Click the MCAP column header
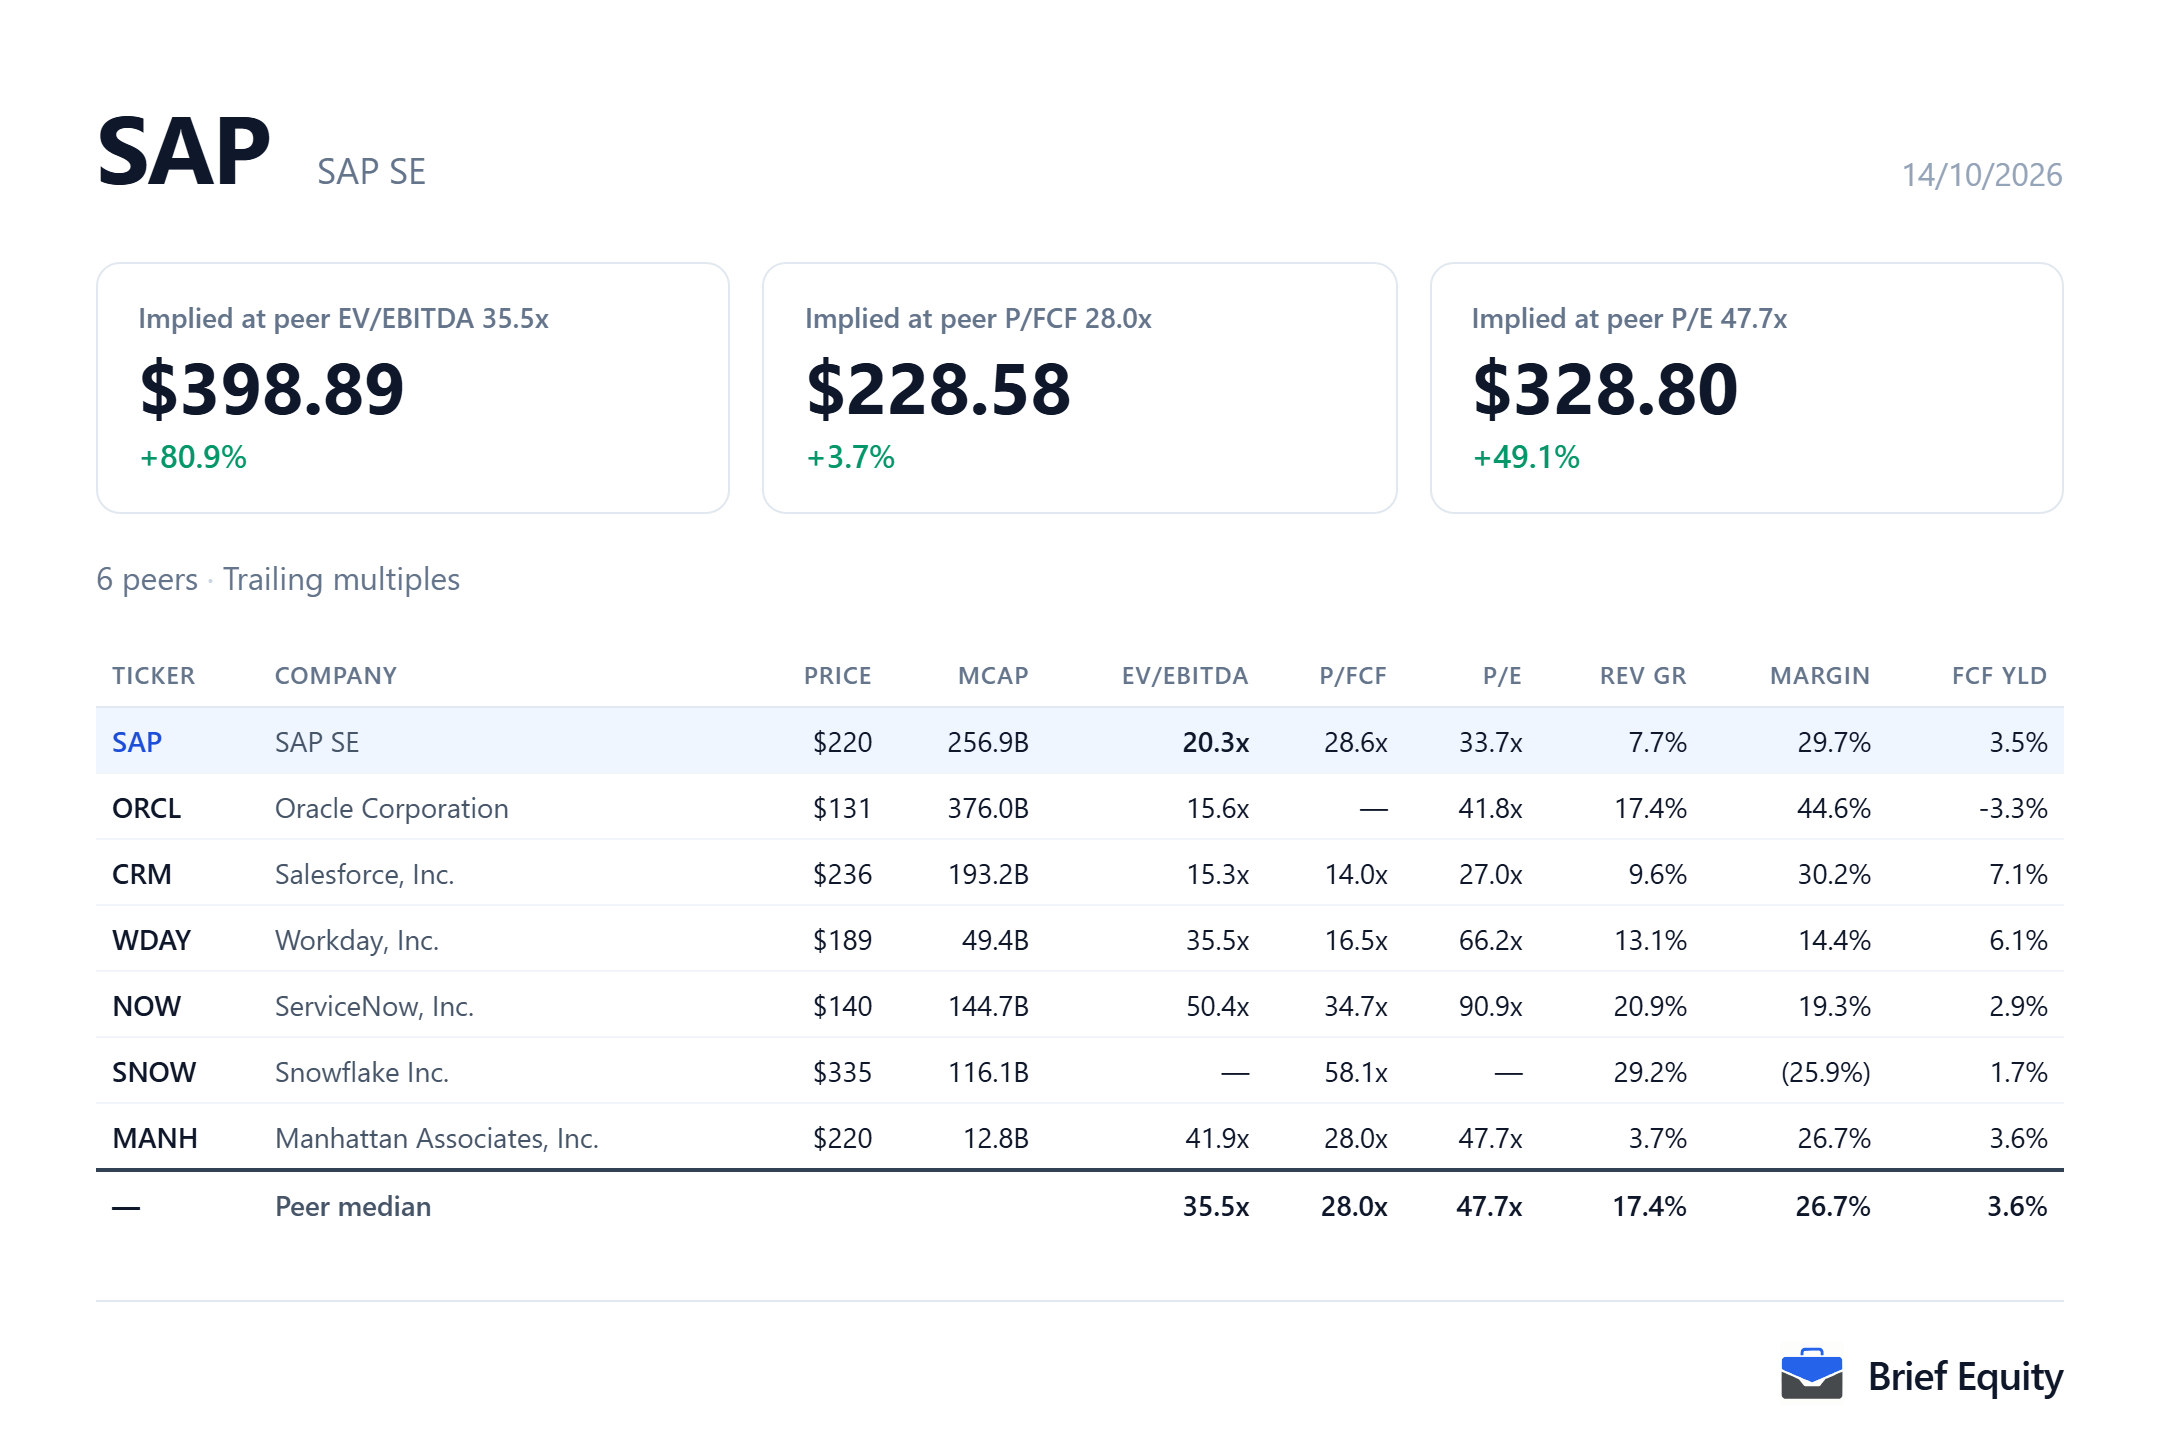 tap(992, 676)
